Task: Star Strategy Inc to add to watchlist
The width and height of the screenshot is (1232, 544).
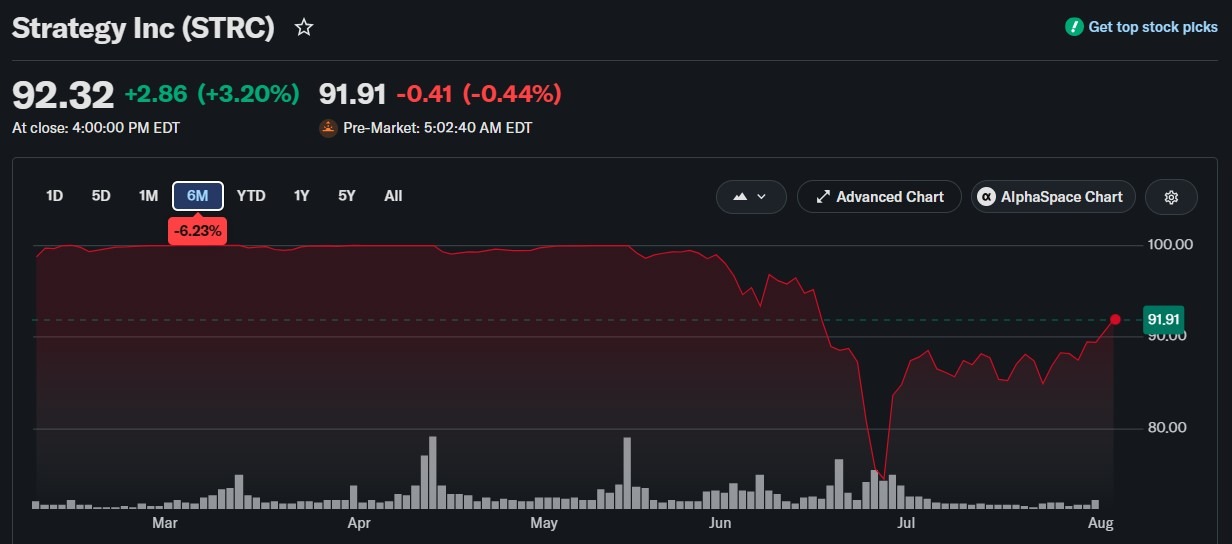Action: 304,28
